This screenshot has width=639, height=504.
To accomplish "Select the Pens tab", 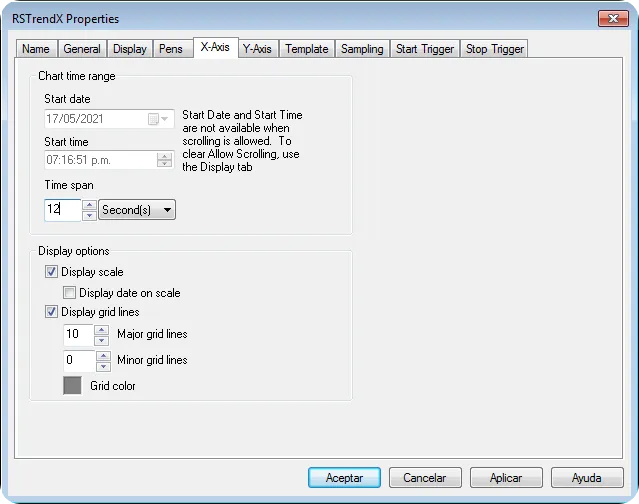I will tap(171, 49).
